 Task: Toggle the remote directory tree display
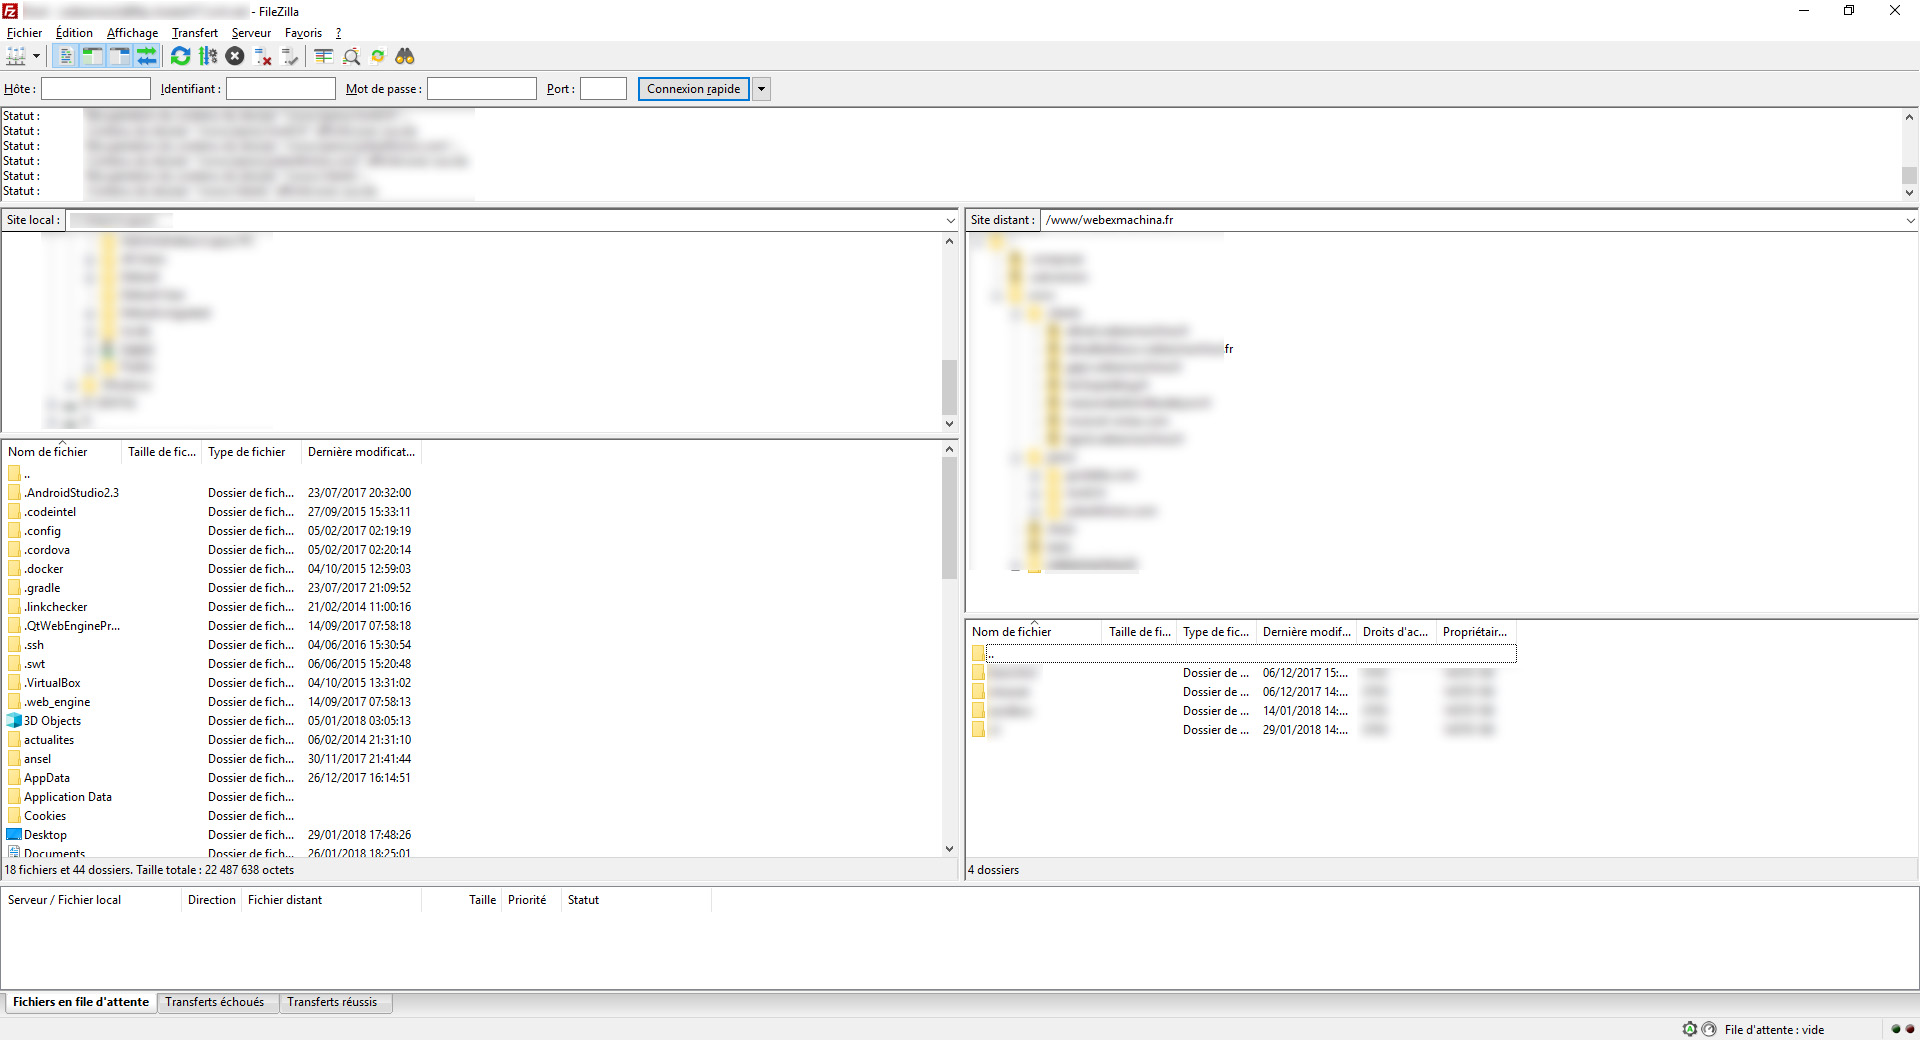coord(119,57)
